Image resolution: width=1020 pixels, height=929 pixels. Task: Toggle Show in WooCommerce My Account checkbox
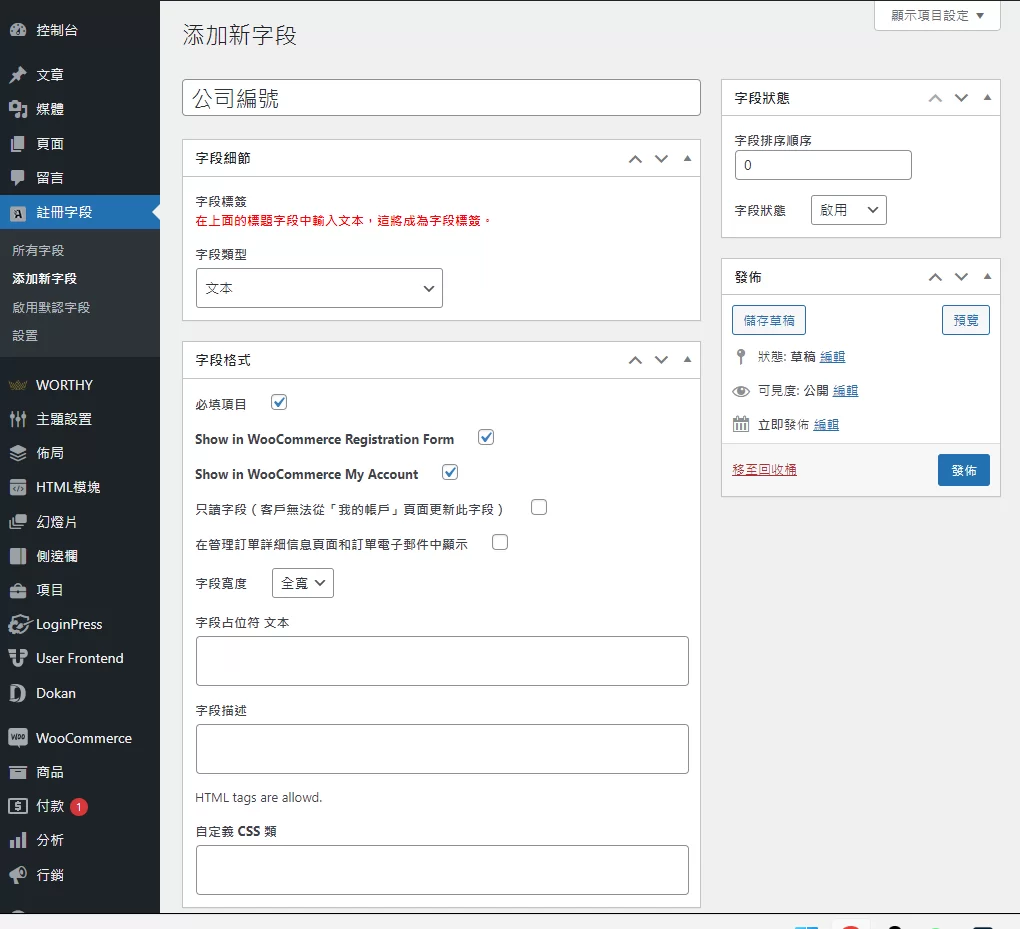click(450, 472)
